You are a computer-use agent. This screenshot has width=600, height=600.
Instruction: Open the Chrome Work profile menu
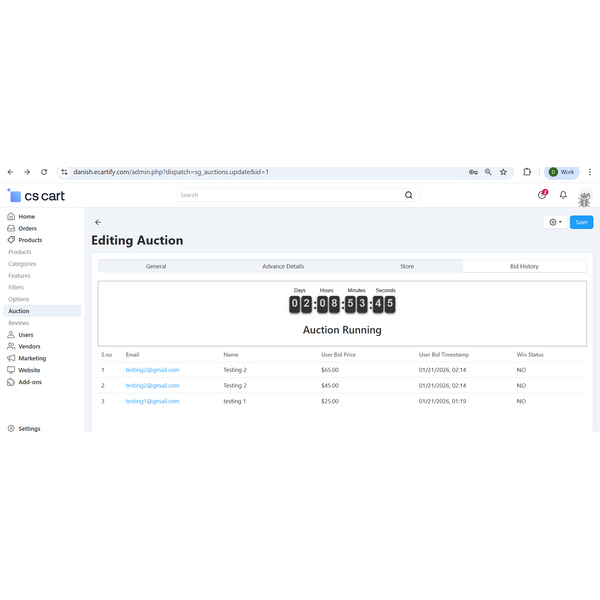click(562, 172)
